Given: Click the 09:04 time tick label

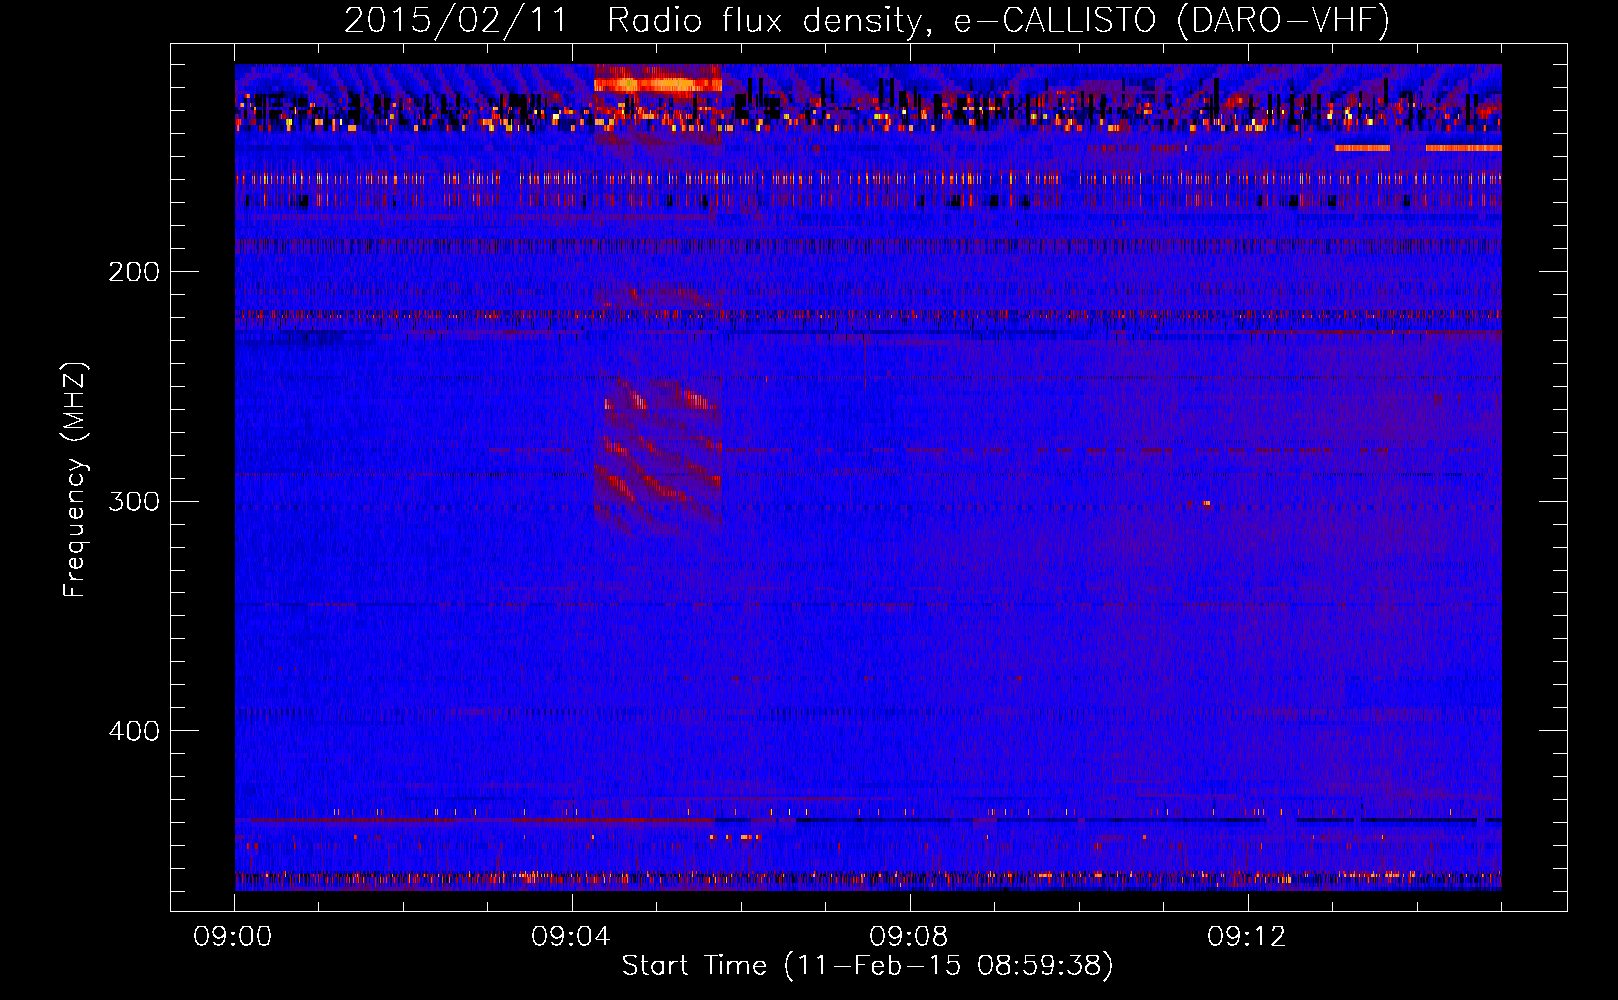Looking at the screenshot, I should tap(571, 937).
